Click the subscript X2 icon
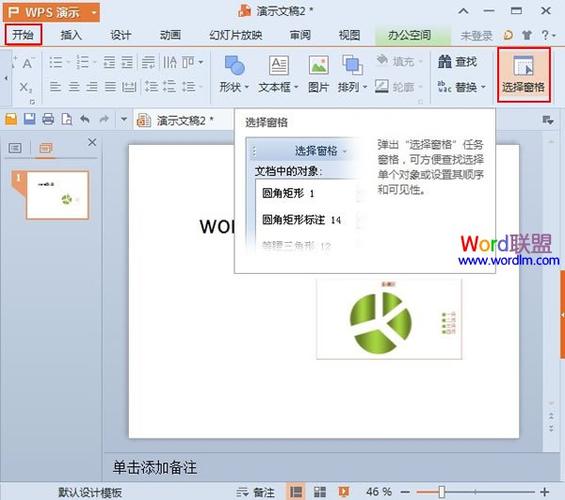 tap(26, 87)
